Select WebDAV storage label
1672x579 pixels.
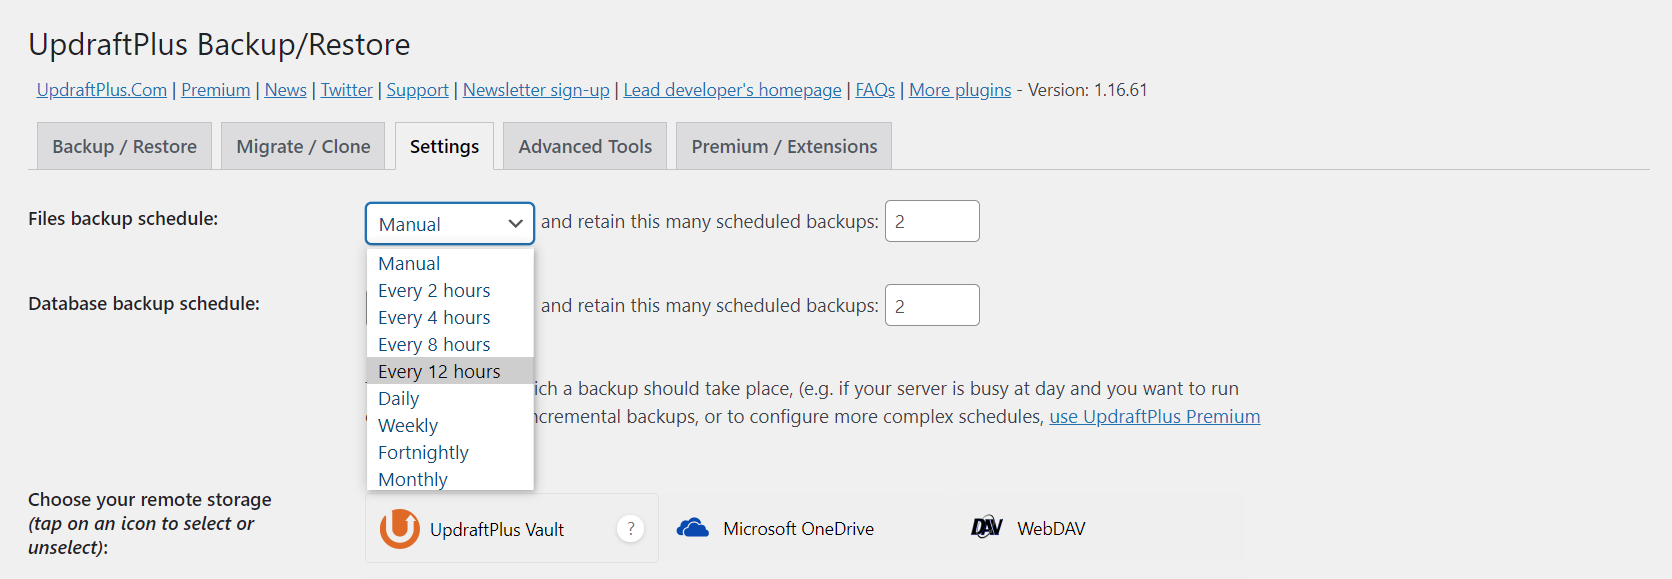1051,528
